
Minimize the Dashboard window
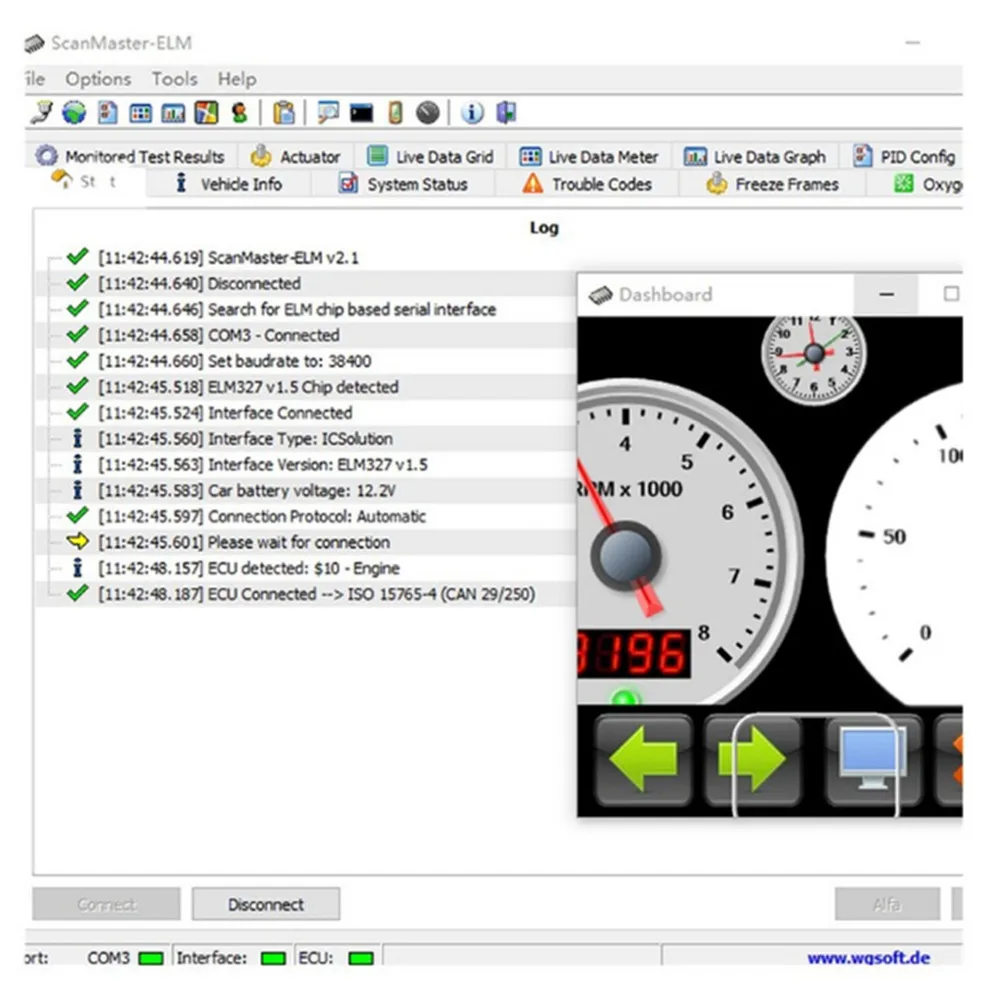click(886, 294)
